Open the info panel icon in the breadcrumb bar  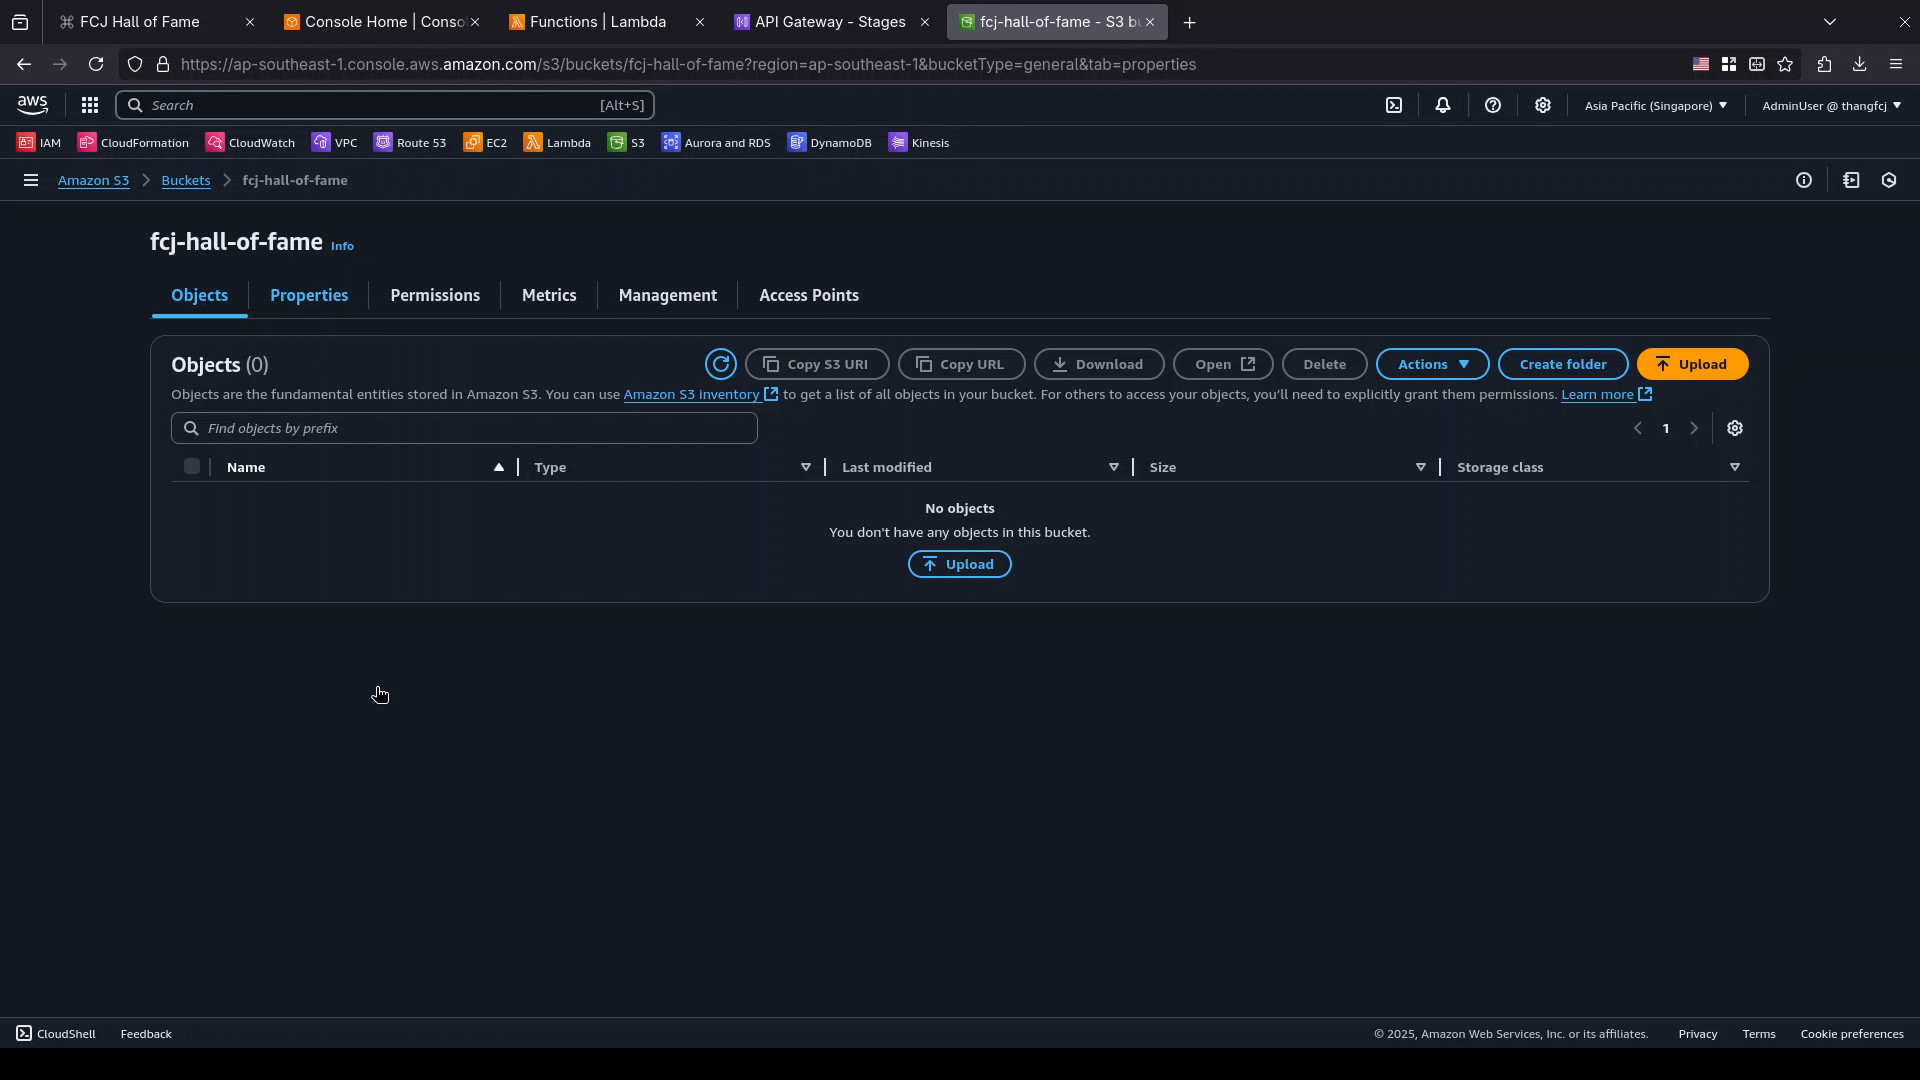1804,180
